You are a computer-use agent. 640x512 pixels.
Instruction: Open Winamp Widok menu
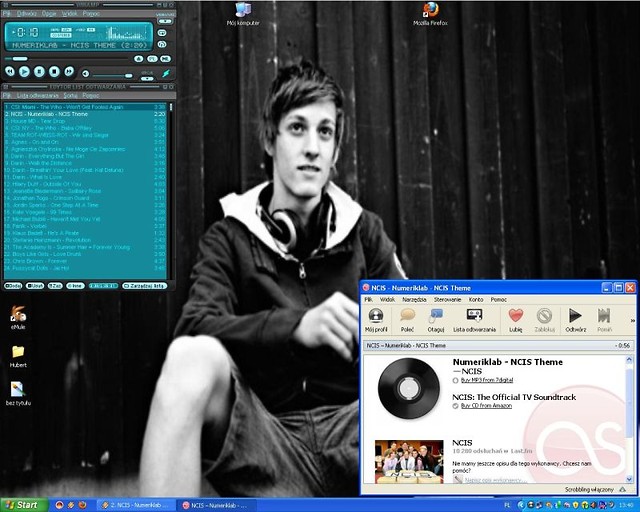[69, 13]
